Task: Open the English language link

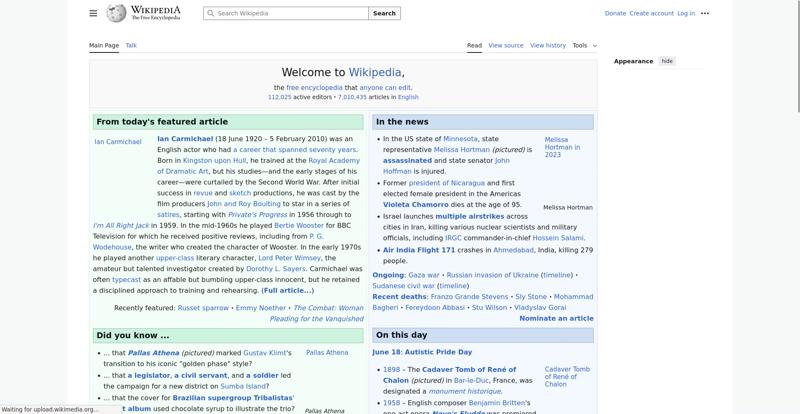Action: coord(408,97)
